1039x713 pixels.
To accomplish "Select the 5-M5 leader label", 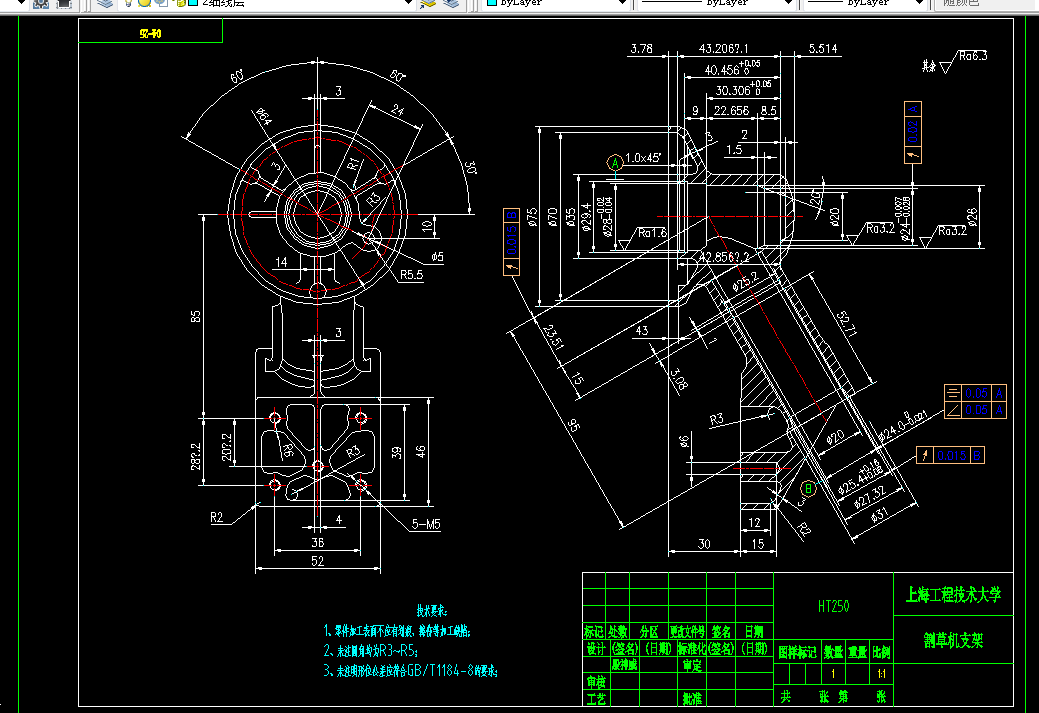I will (426, 524).
